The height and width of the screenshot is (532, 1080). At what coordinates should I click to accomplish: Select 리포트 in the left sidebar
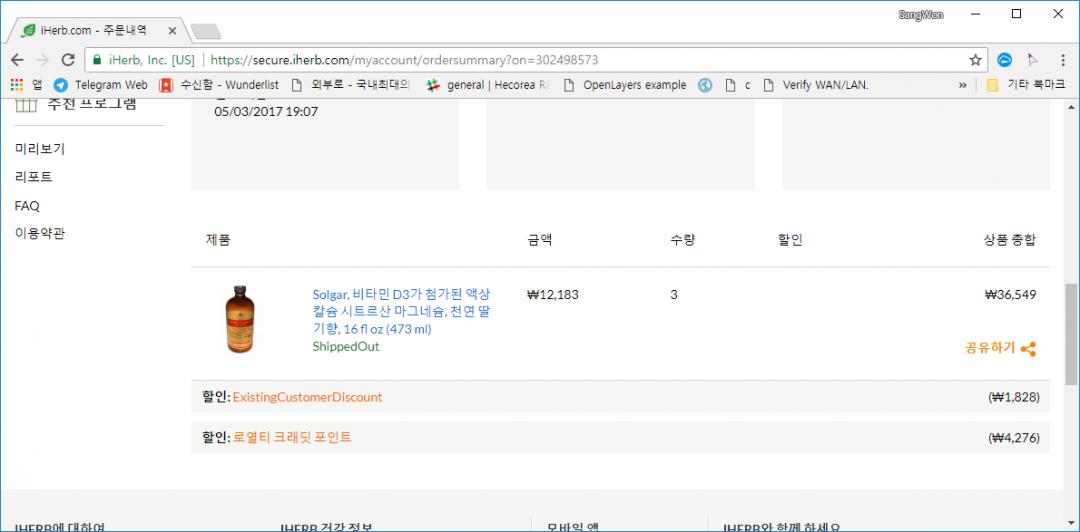34,177
